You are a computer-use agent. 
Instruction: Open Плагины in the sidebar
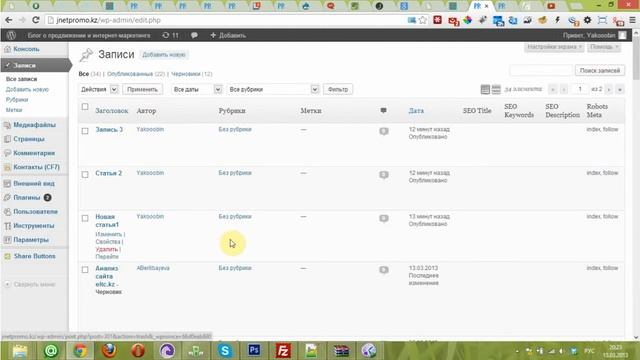(27, 198)
